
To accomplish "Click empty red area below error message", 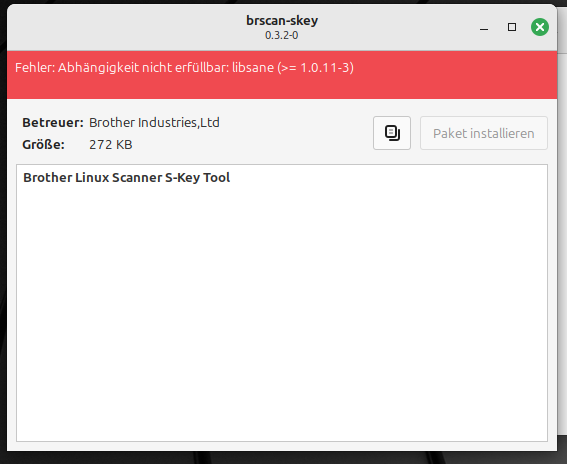I will point(282,88).
